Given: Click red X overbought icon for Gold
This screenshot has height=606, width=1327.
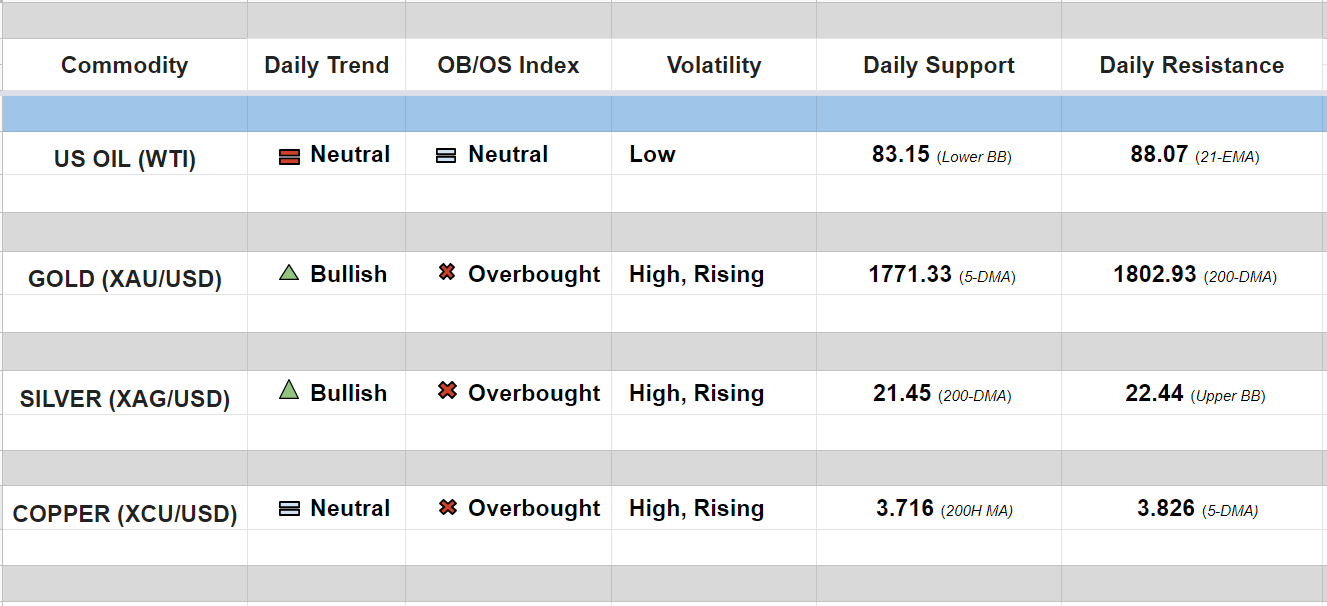Looking at the screenshot, I should click(x=447, y=272).
